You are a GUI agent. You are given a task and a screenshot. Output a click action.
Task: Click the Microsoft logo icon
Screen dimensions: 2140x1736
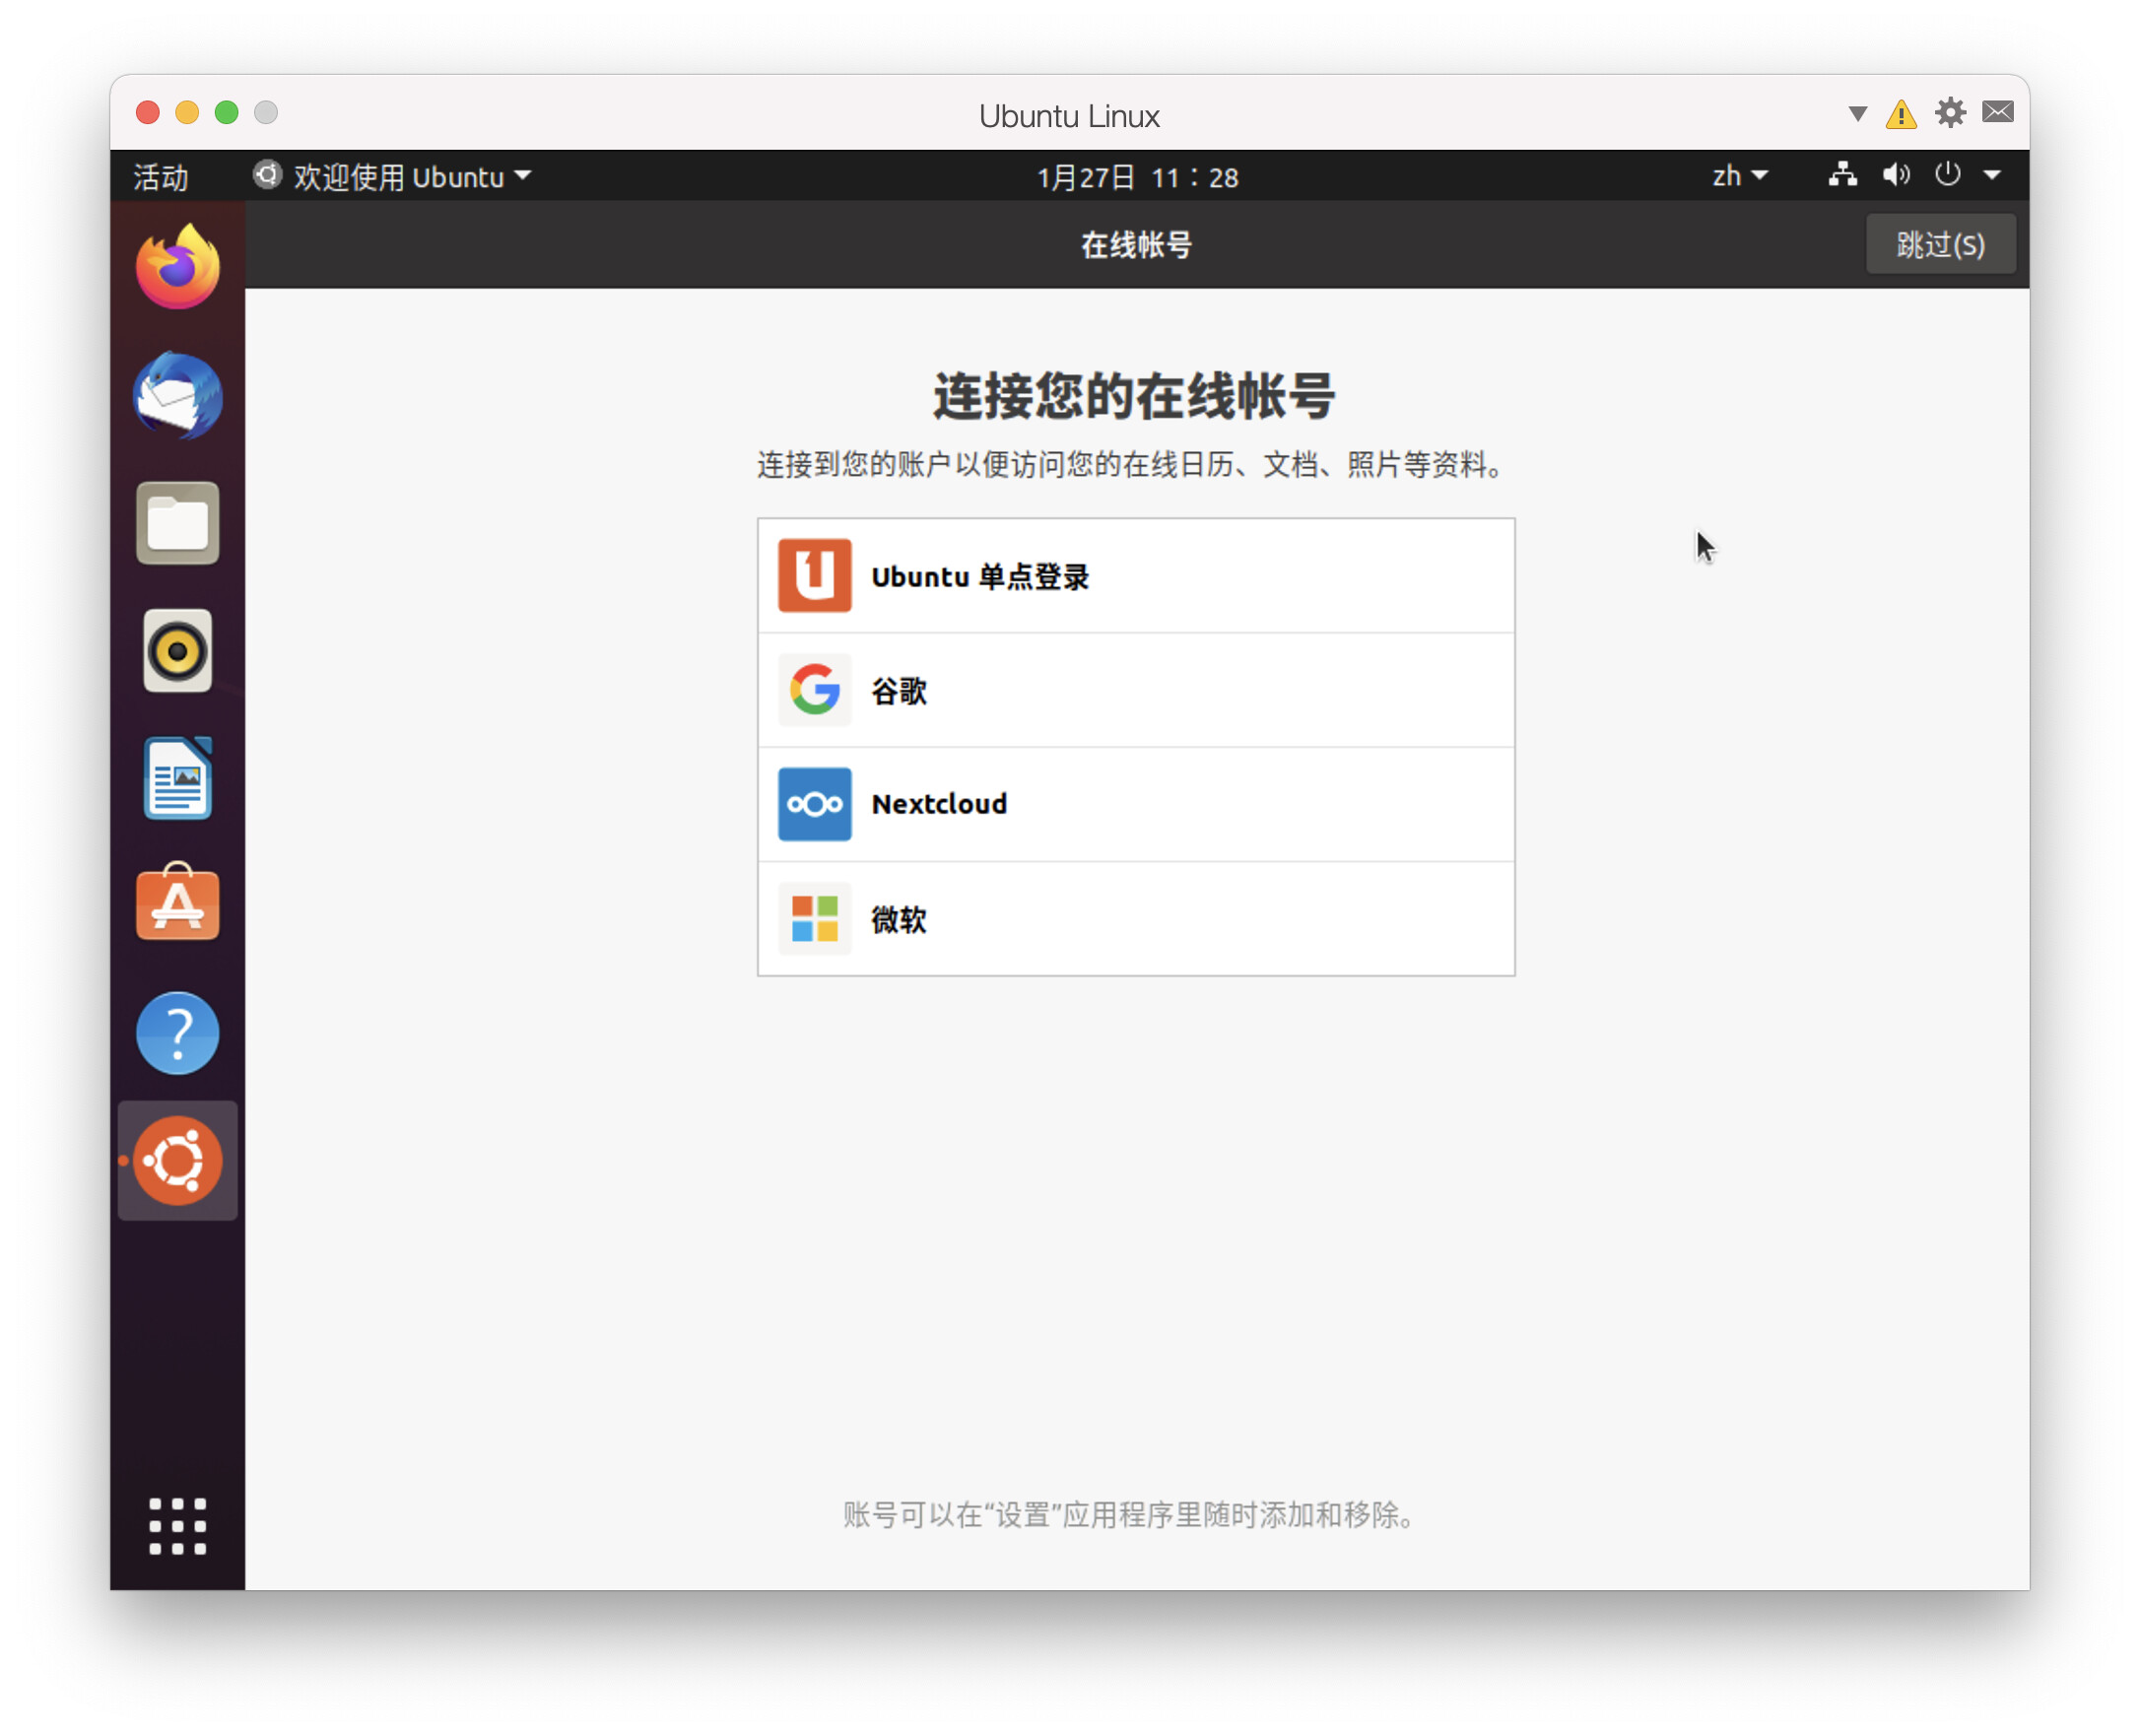coord(815,918)
